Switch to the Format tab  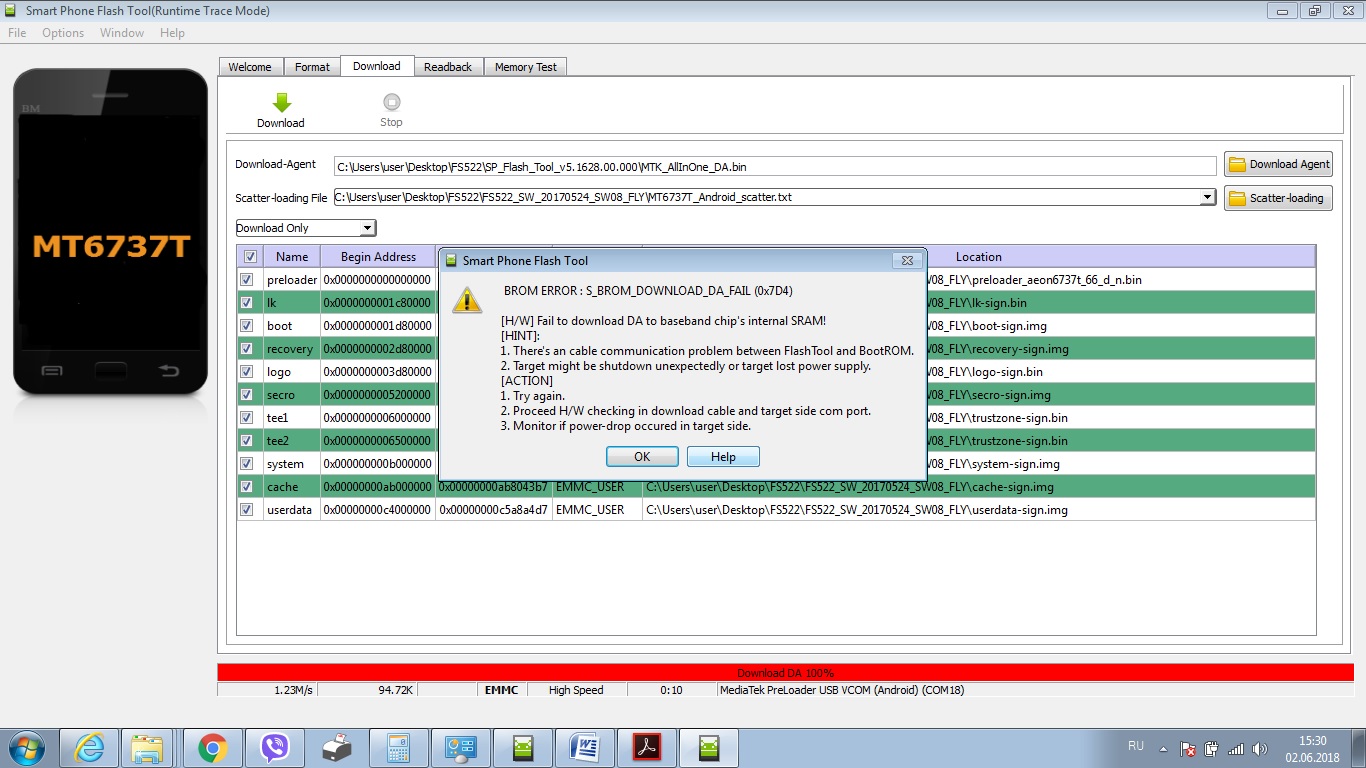(x=312, y=67)
